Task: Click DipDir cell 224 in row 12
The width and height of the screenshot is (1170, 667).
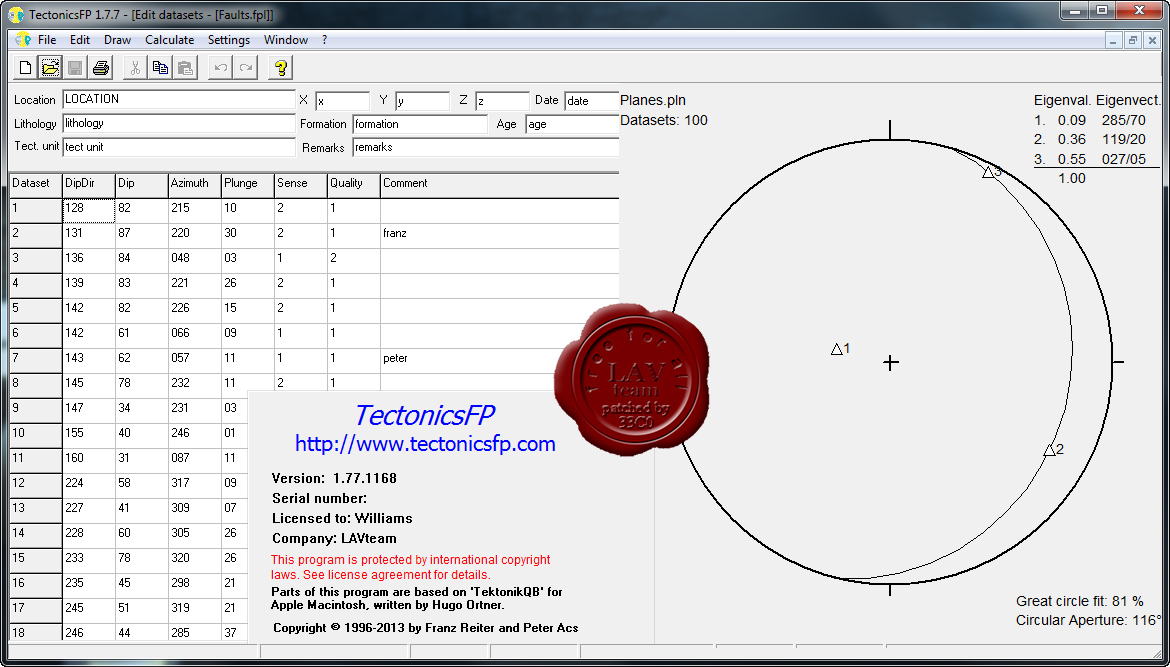Action: click(x=88, y=485)
